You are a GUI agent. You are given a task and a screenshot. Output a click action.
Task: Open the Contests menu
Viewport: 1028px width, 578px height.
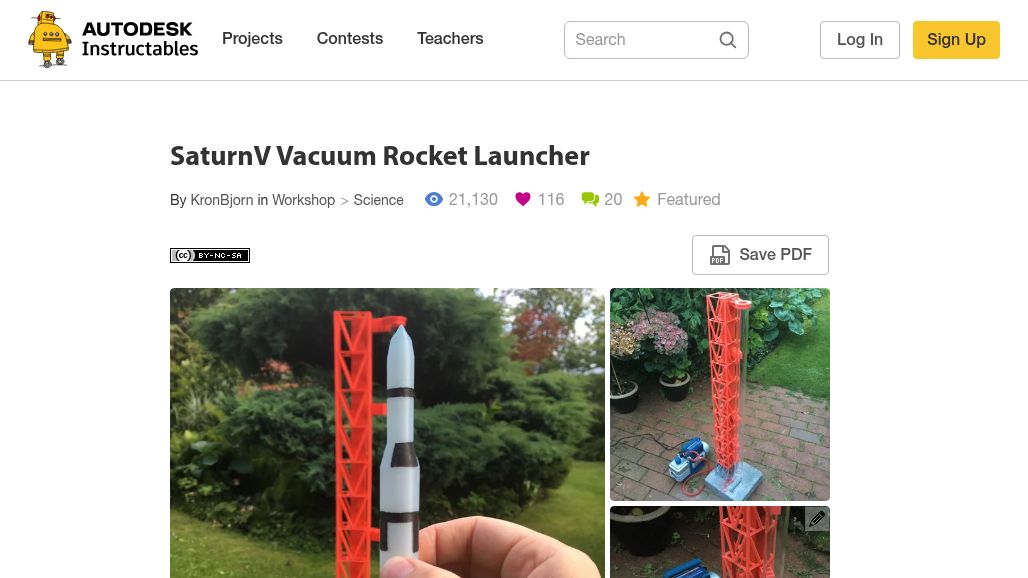(350, 39)
